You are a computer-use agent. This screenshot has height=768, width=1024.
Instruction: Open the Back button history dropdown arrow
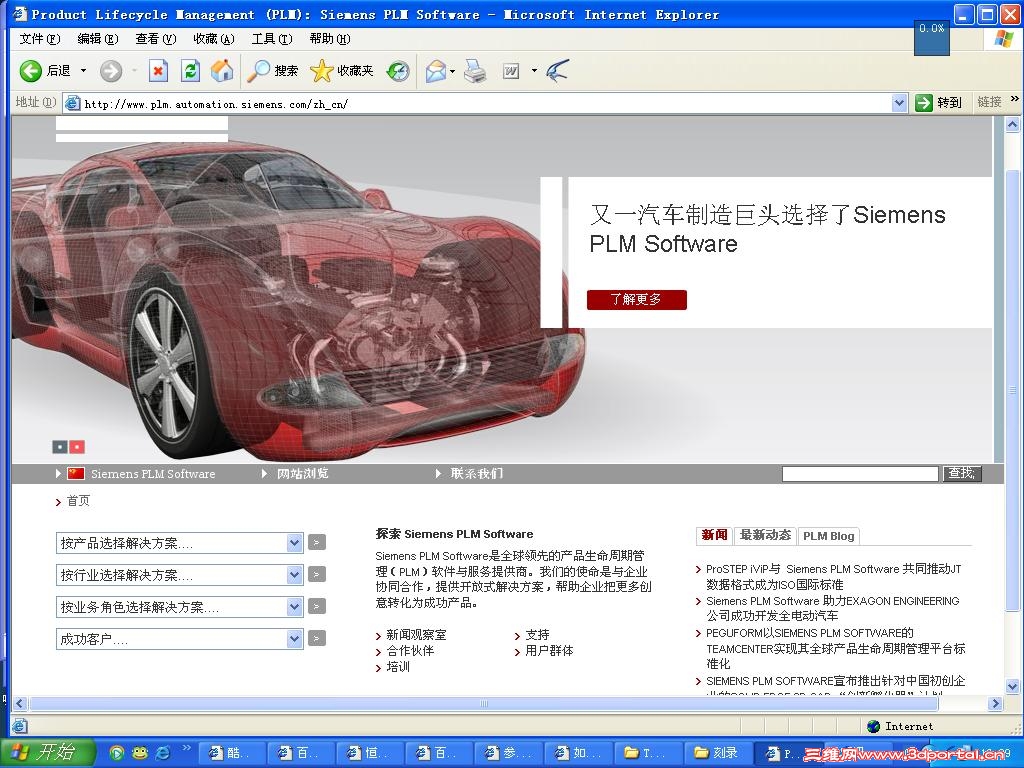pyautogui.click(x=83, y=71)
